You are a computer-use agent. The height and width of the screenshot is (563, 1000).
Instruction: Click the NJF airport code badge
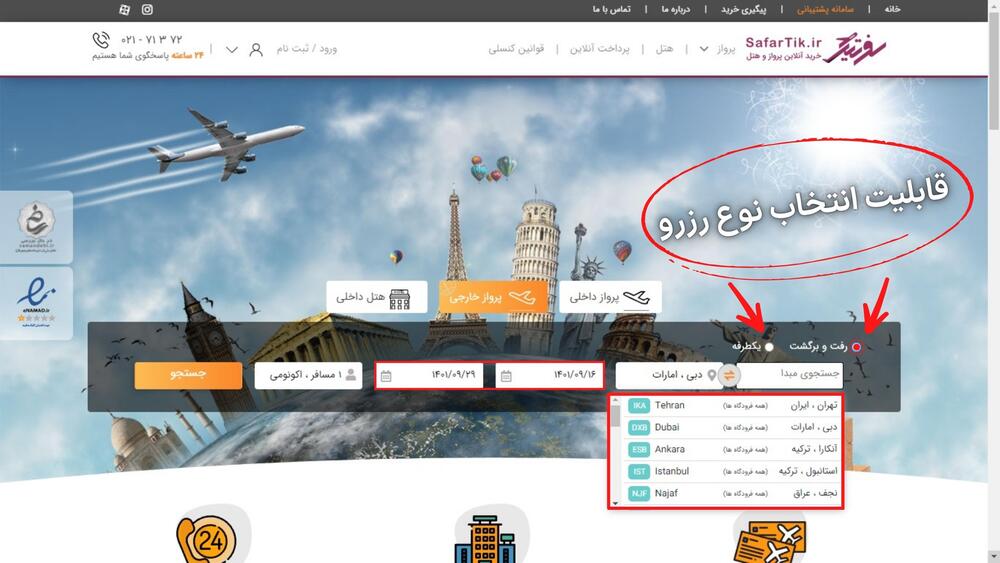(x=638, y=494)
